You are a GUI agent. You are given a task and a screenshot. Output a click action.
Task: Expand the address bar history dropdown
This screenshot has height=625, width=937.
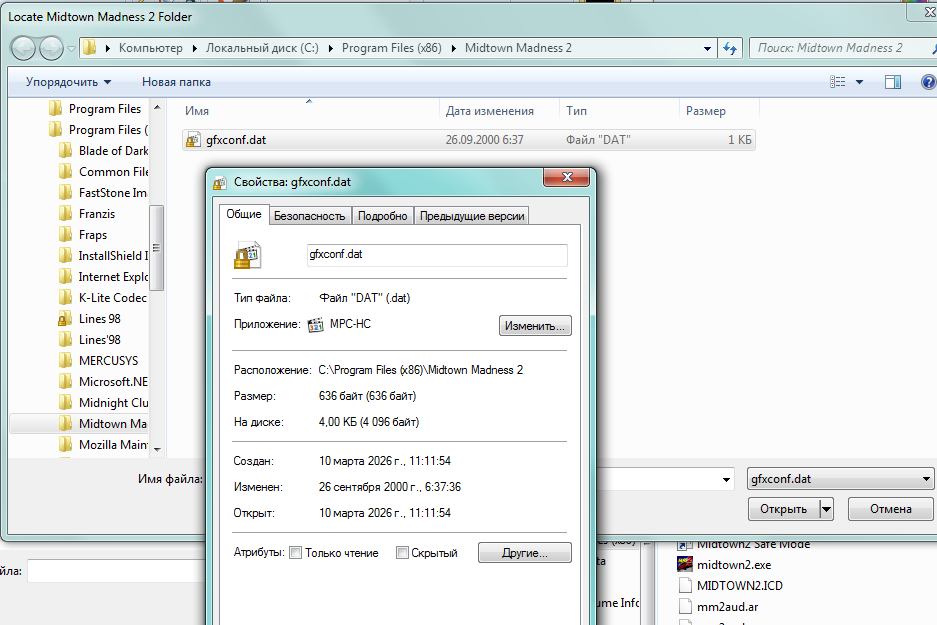(x=707, y=48)
